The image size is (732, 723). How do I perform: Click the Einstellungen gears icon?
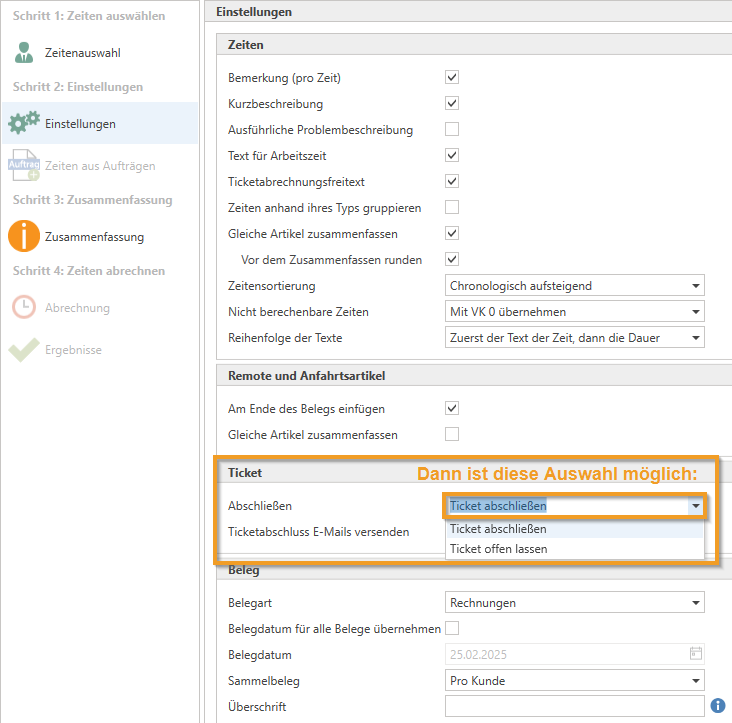pos(24,124)
